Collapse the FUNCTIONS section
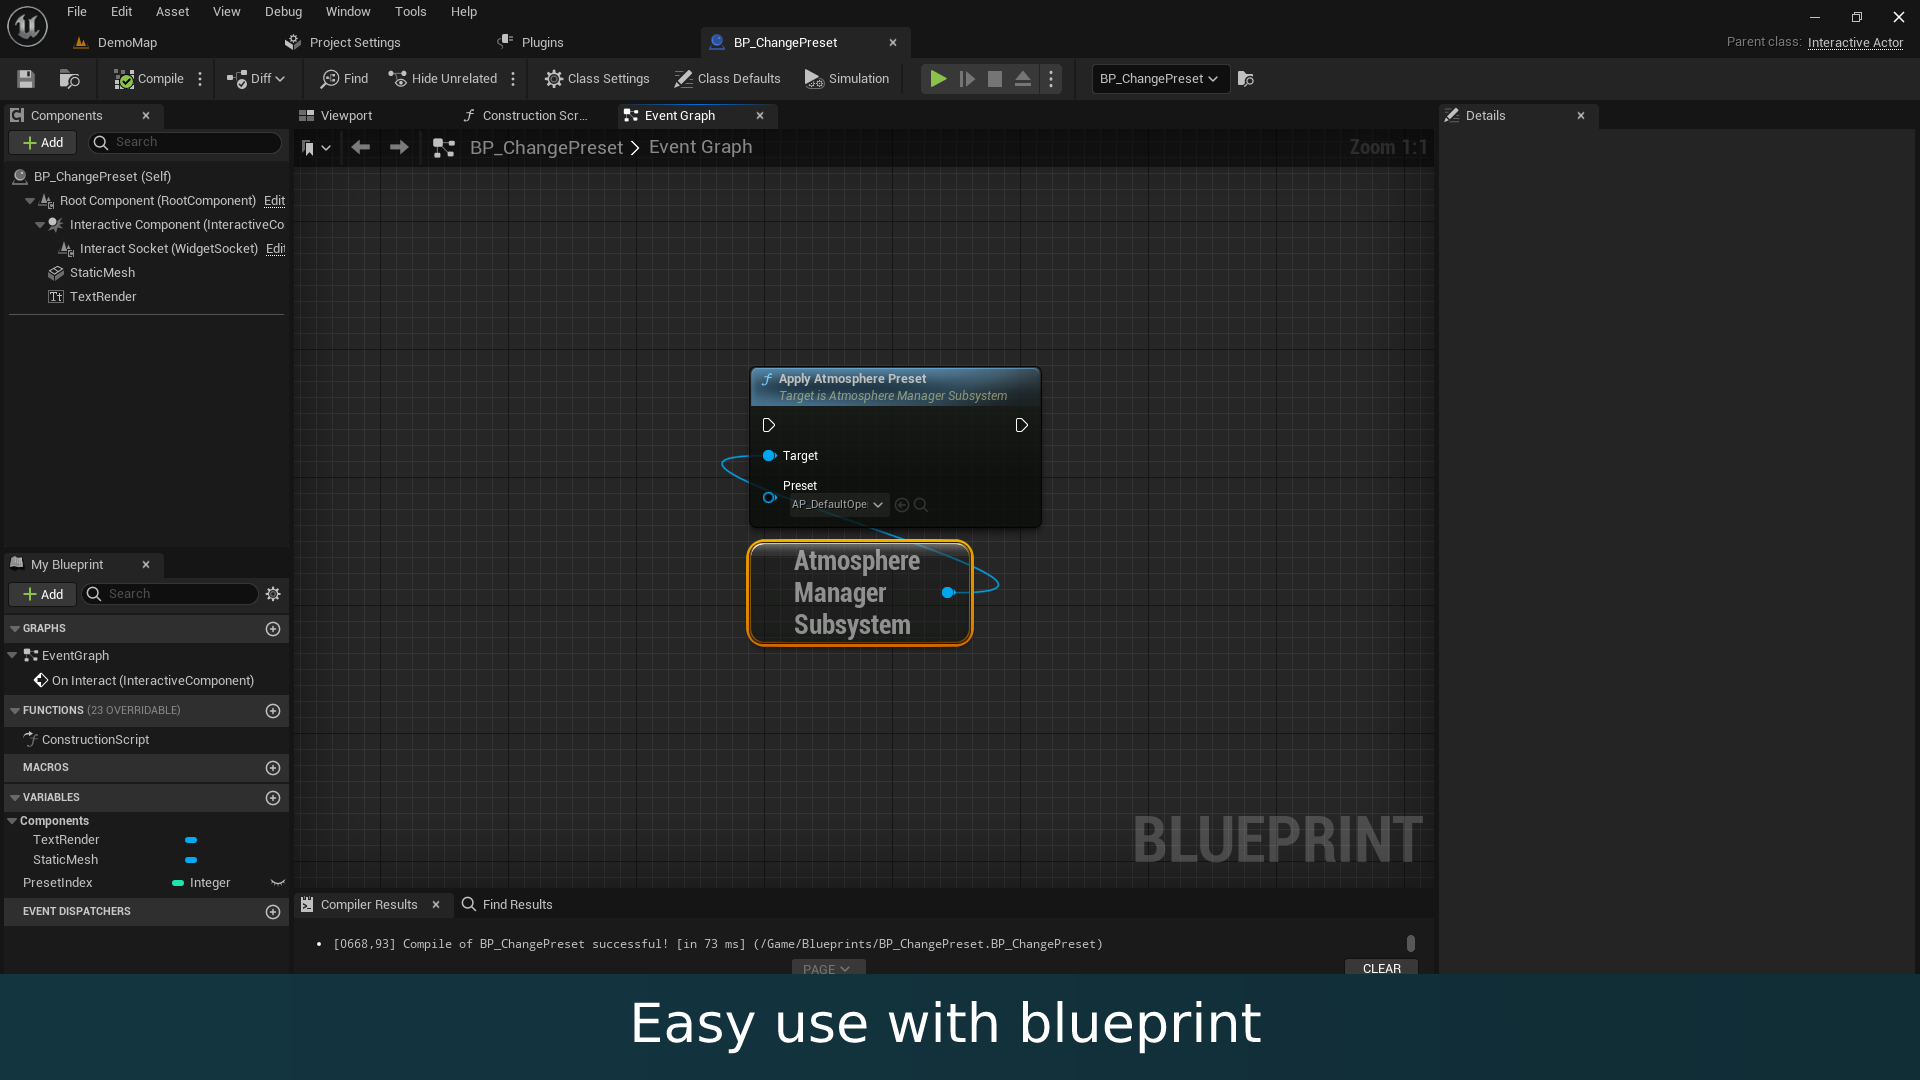 tap(15, 711)
